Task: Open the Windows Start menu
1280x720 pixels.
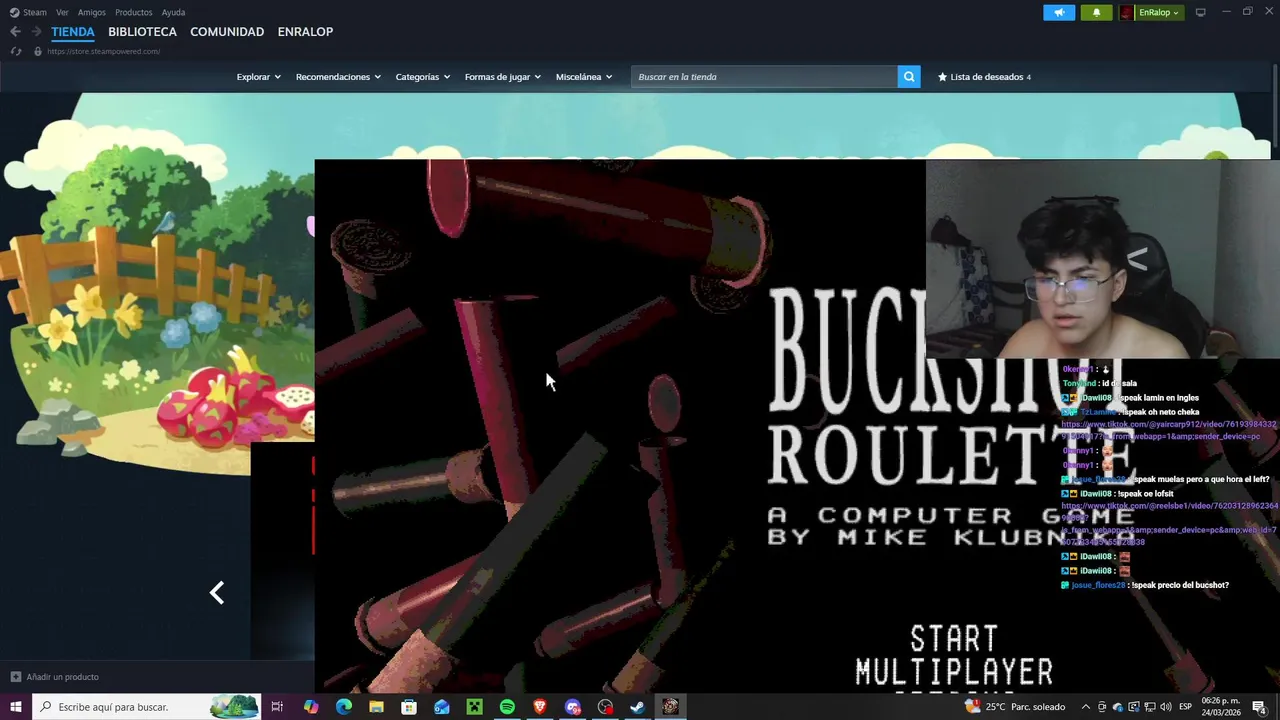Action: (x=16, y=707)
